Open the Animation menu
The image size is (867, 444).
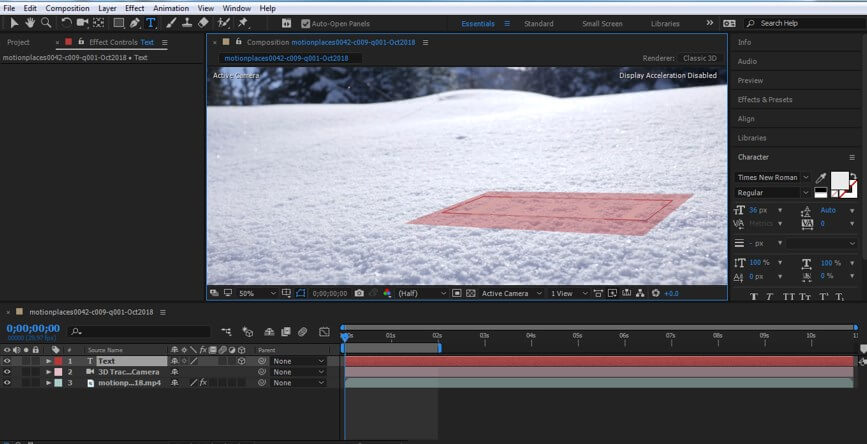coord(170,8)
